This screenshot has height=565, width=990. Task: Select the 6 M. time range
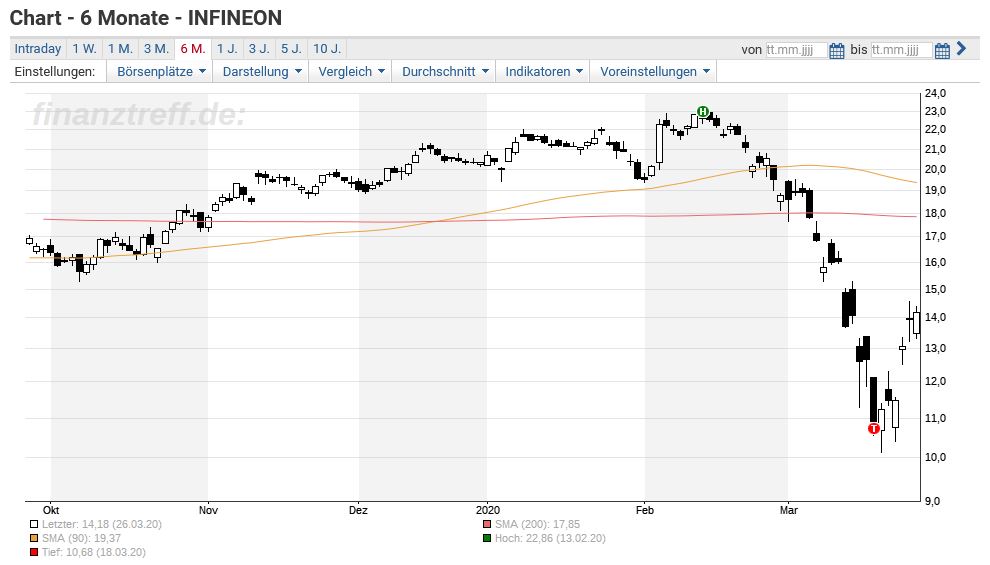click(193, 49)
